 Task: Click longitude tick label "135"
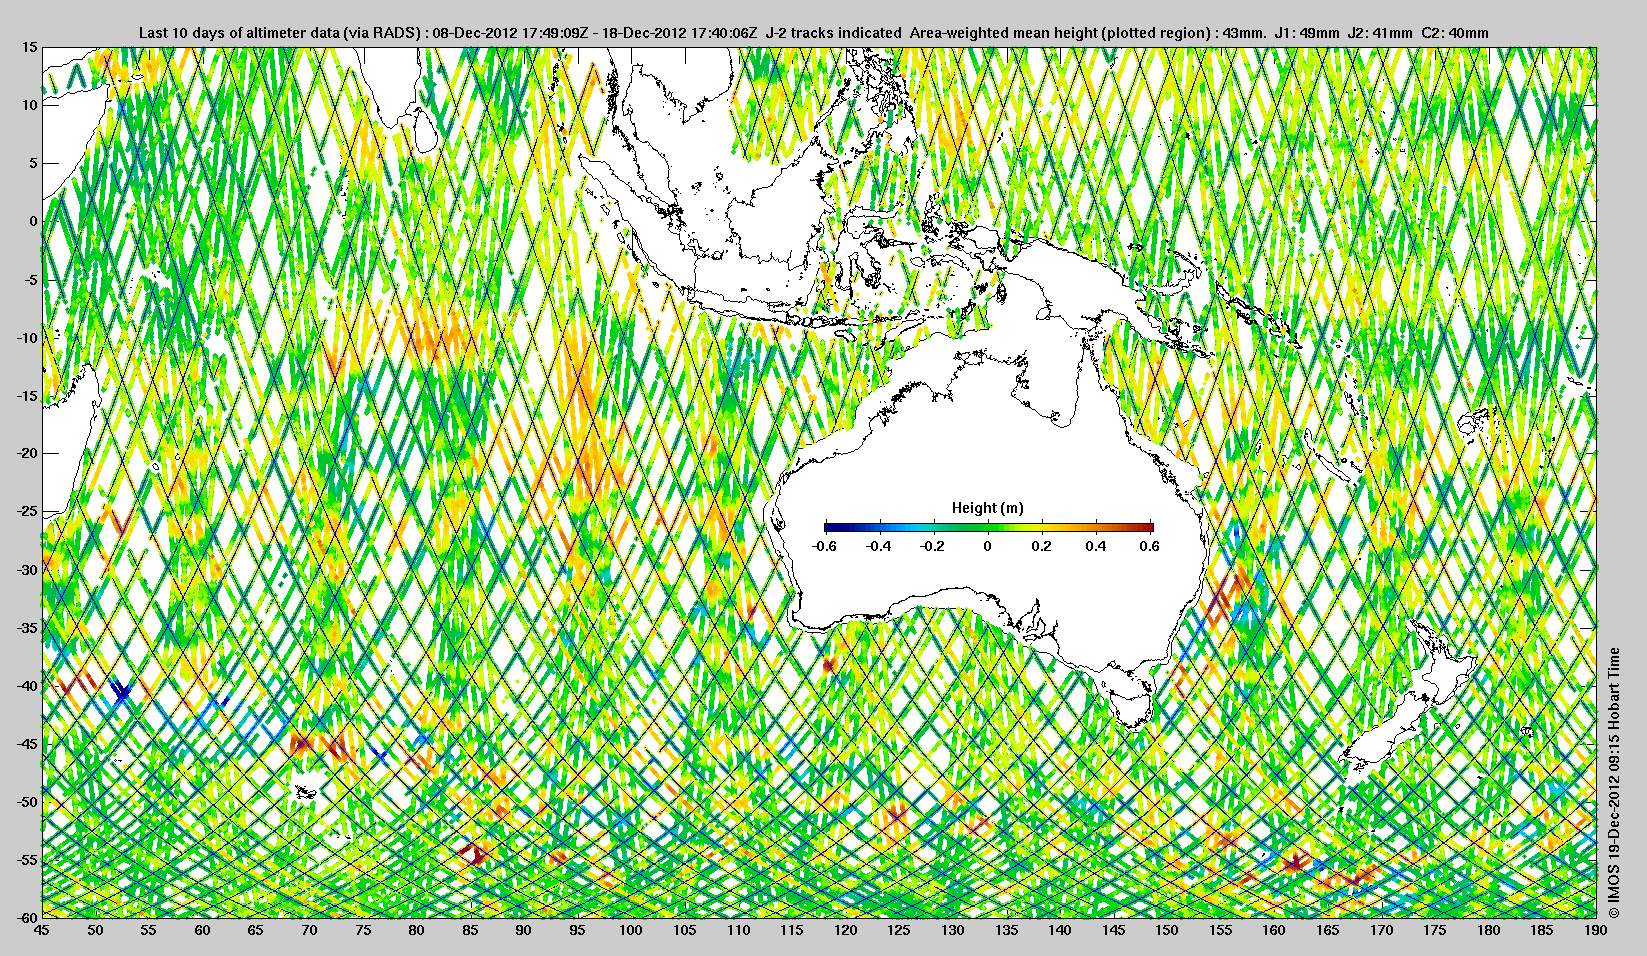(x=1006, y=930)
